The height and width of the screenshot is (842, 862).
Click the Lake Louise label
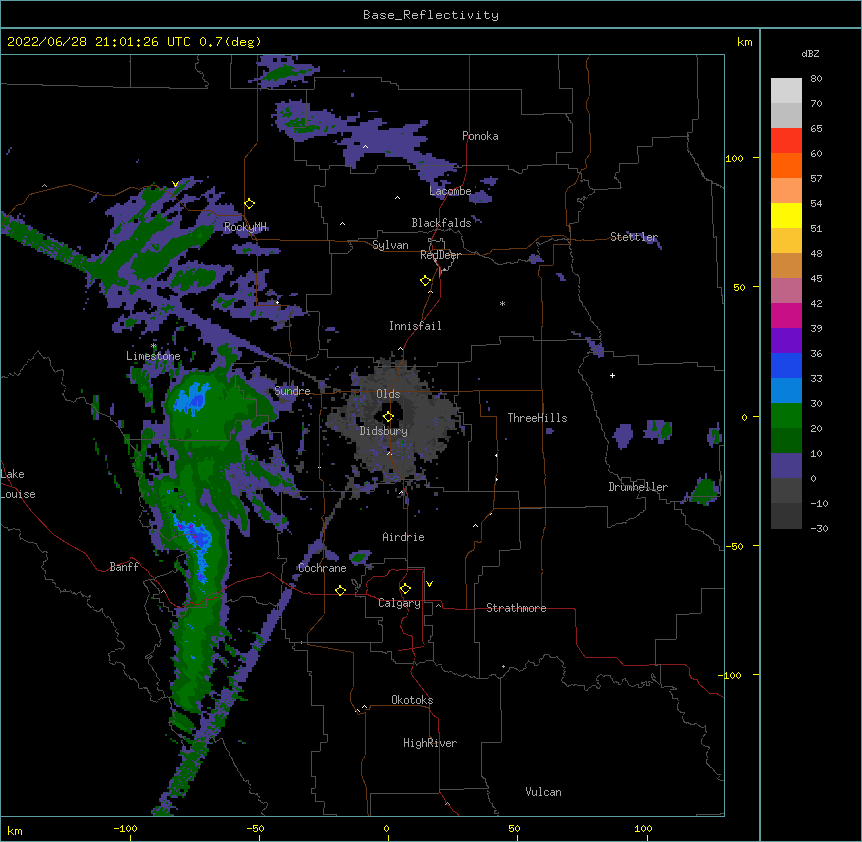click(18, 484)
